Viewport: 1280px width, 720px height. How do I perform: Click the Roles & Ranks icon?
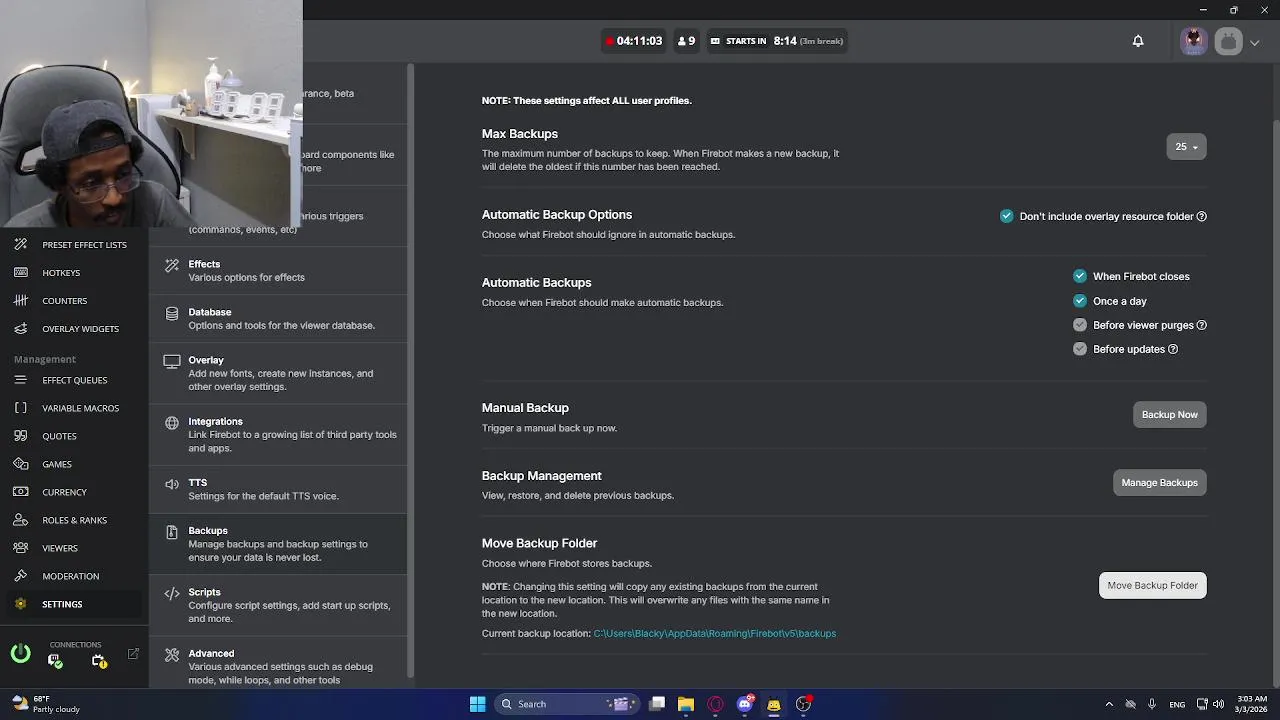click(x=20, y=520)
